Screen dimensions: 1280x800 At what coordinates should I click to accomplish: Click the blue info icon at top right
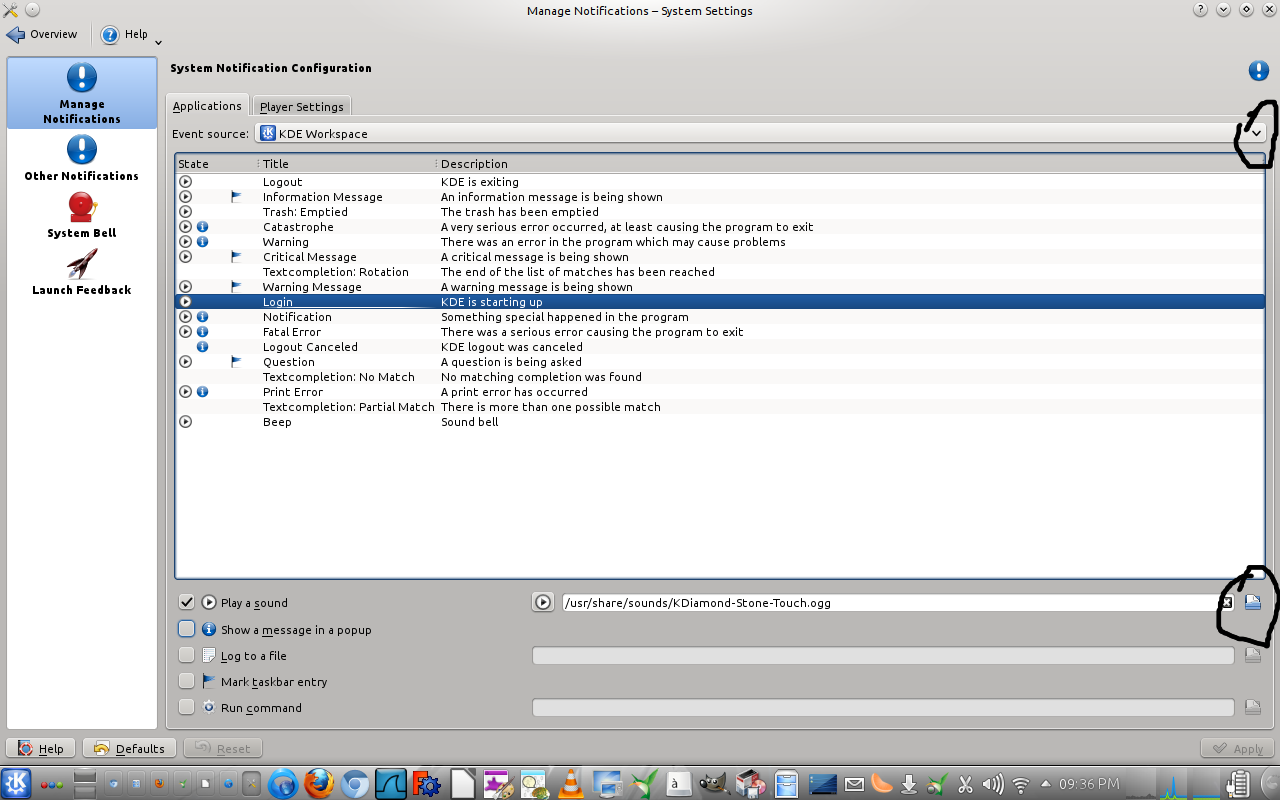pyautogui.click(x=1258, y=70)
